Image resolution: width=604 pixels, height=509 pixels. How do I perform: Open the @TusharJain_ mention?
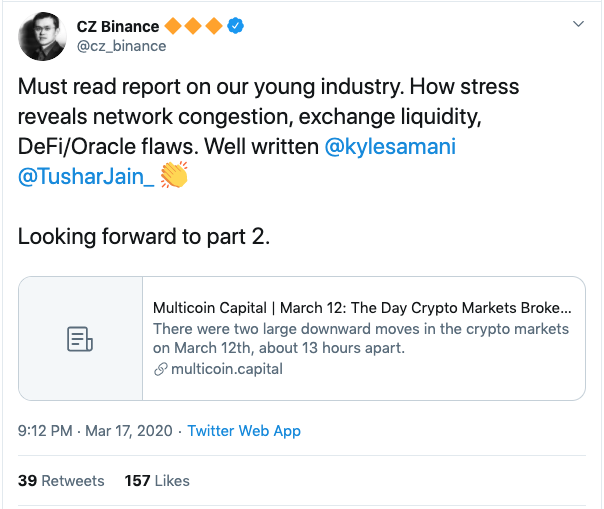[86, 177]
